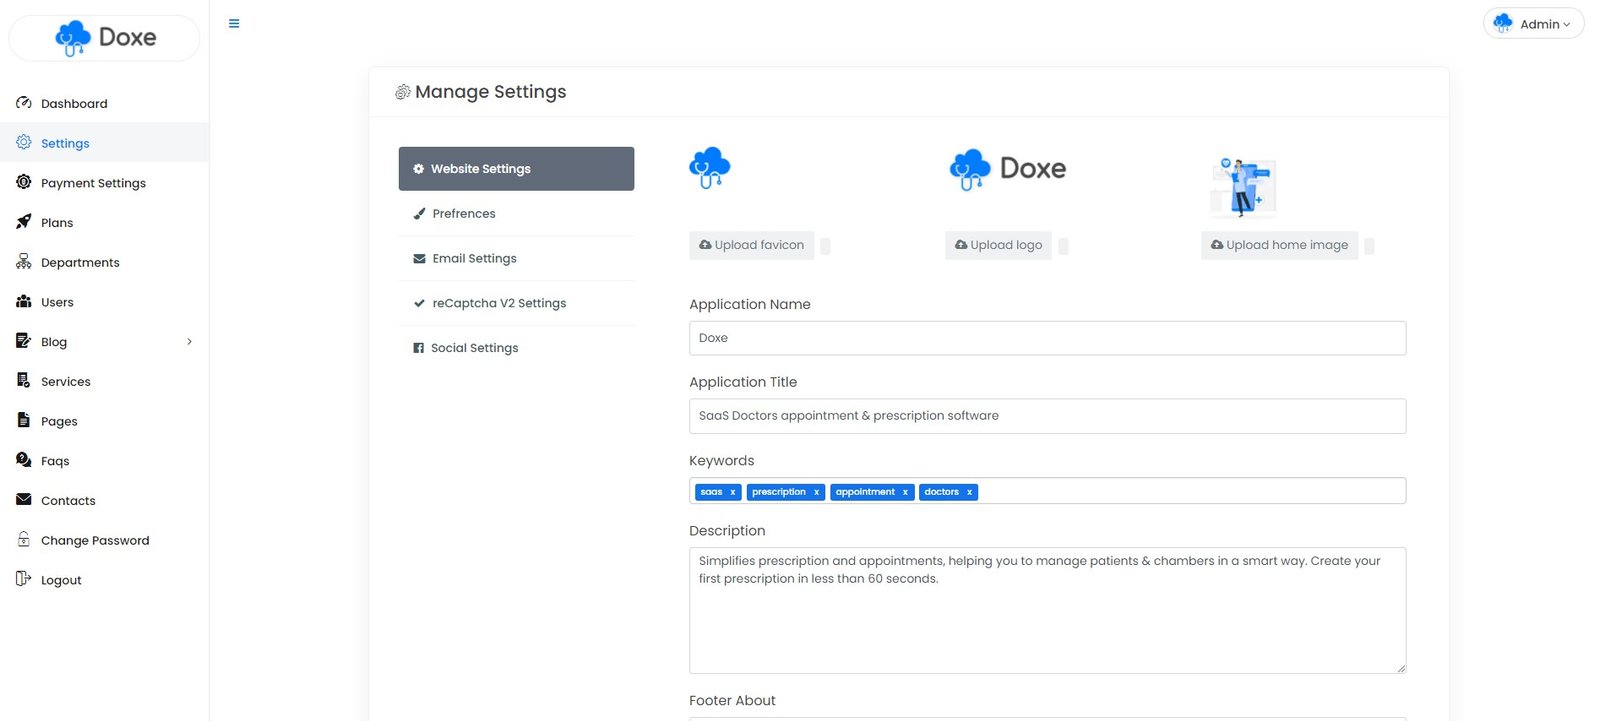This screenshot has width=1600, height=721.
Task: Remove the 'doctors' keyword tag
Action: 969,492
